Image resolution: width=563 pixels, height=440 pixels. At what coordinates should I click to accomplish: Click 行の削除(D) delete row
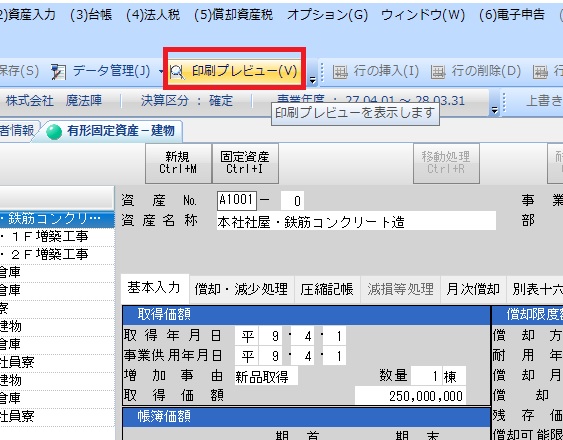point(475,71)
